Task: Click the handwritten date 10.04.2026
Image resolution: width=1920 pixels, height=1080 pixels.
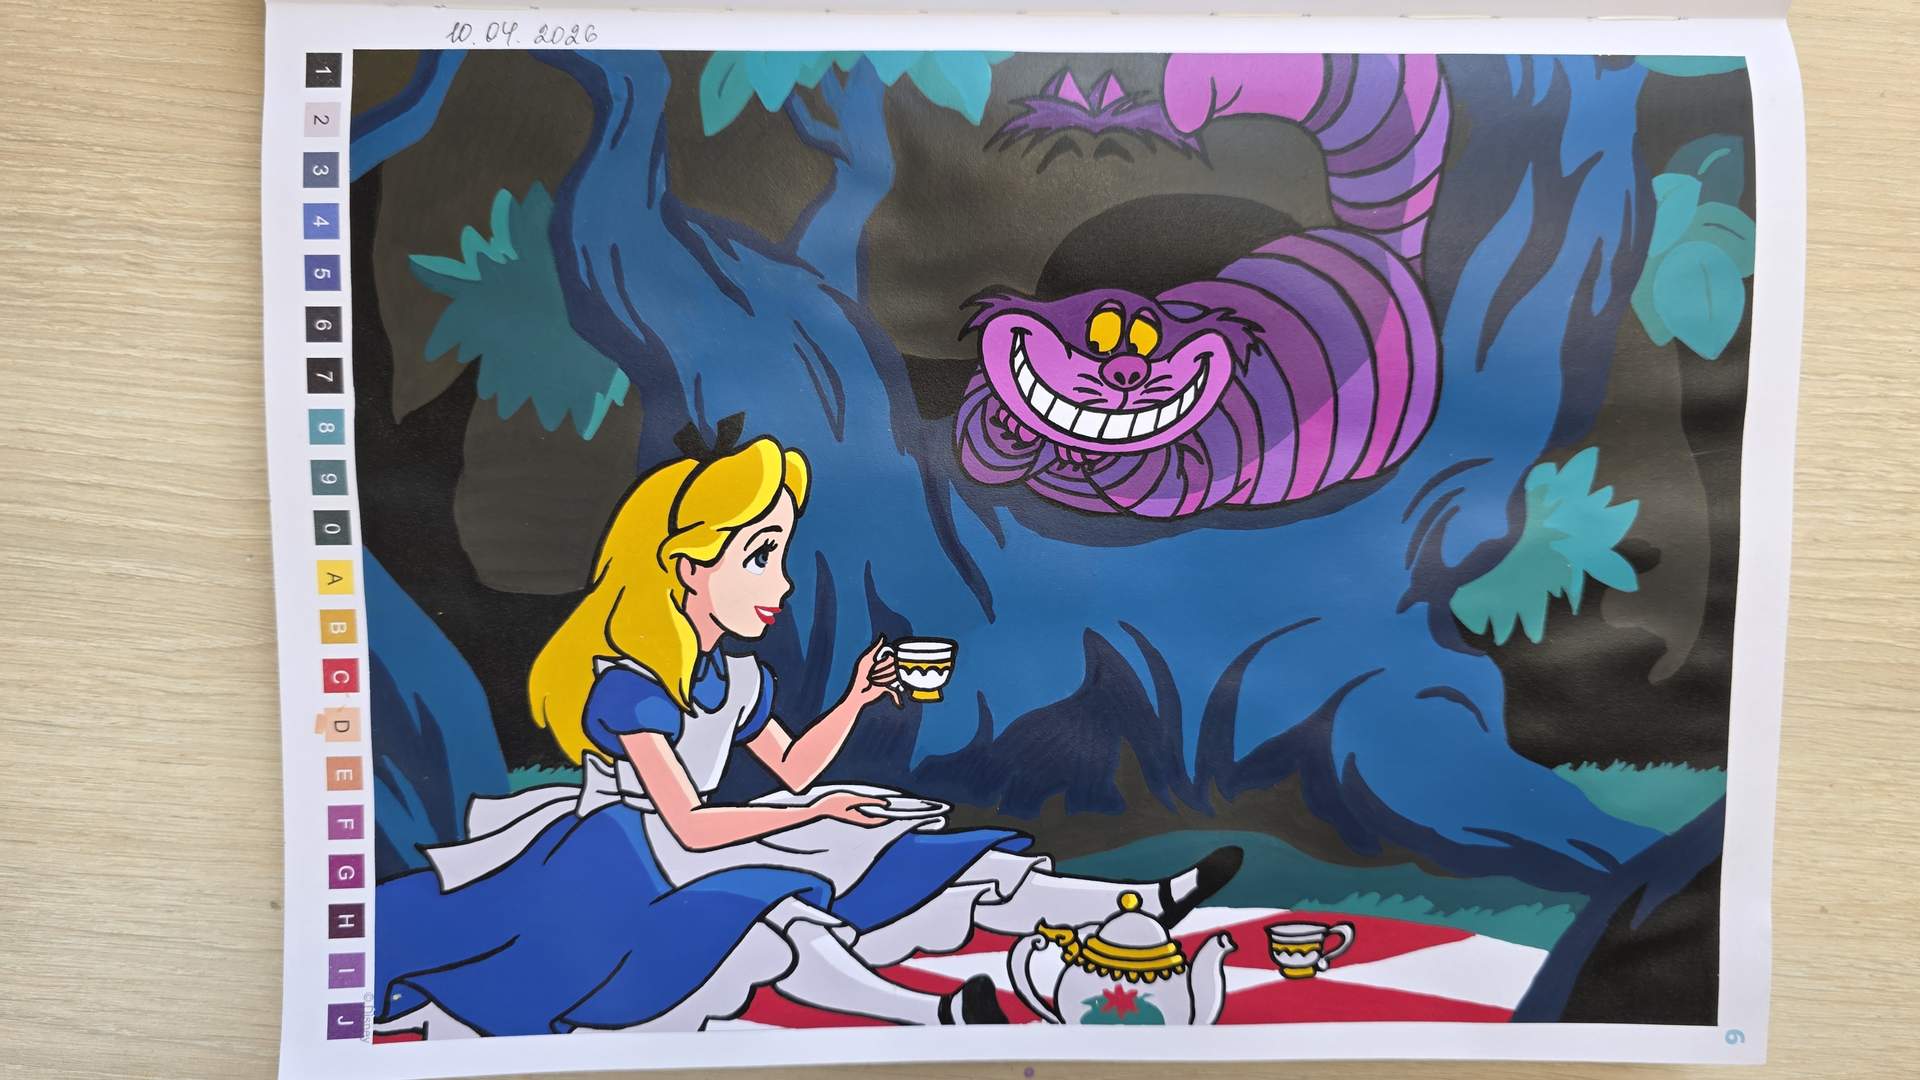Action: tap(521, 33)
